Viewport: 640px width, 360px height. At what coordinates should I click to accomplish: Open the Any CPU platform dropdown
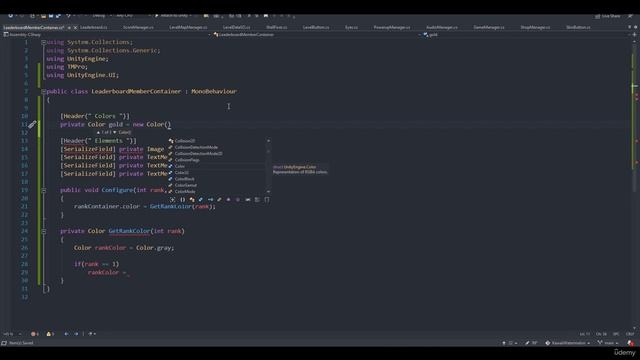pos(133,16)
